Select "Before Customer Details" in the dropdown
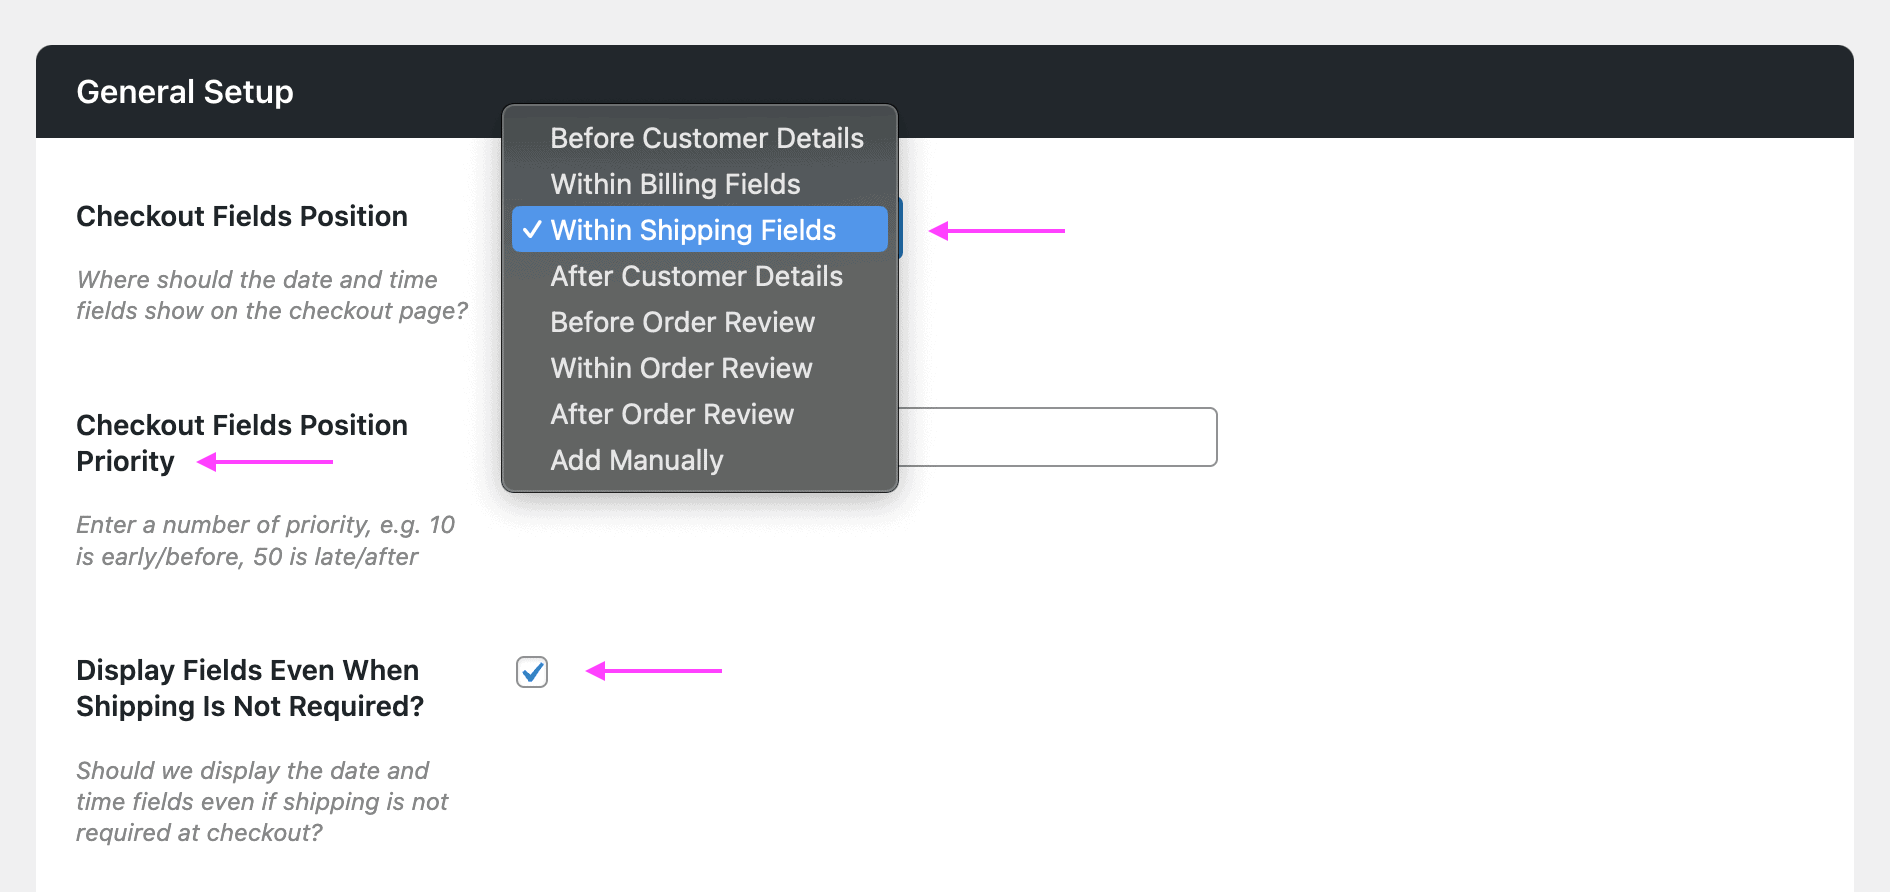1890x892 pixels. point(706,138)
